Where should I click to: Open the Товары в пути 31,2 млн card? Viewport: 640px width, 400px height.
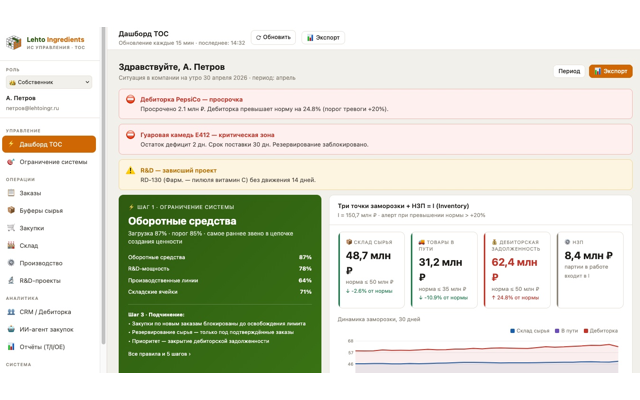click(444, 270)
